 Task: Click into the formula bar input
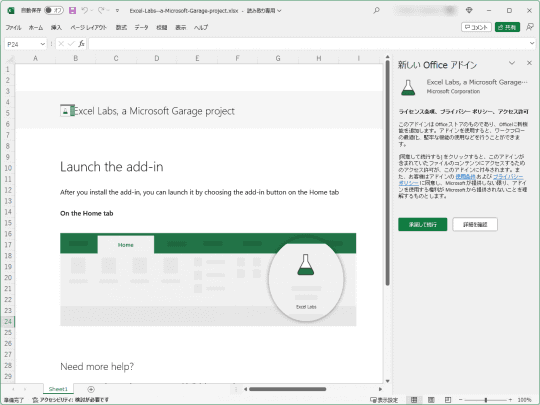coord(308,44)
